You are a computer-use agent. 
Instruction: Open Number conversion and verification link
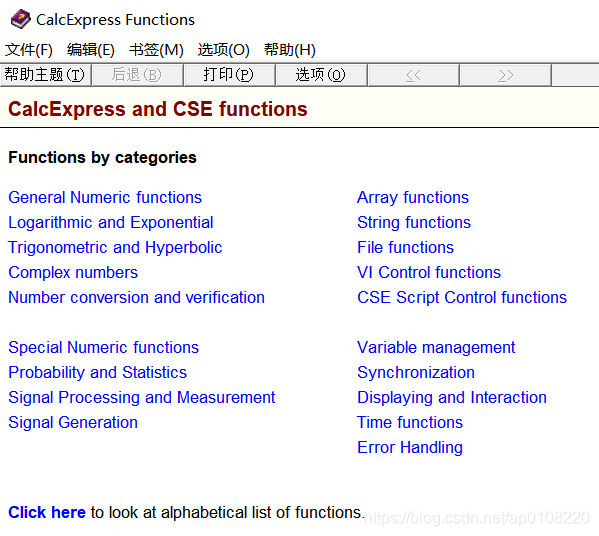(x=136, y=298)
